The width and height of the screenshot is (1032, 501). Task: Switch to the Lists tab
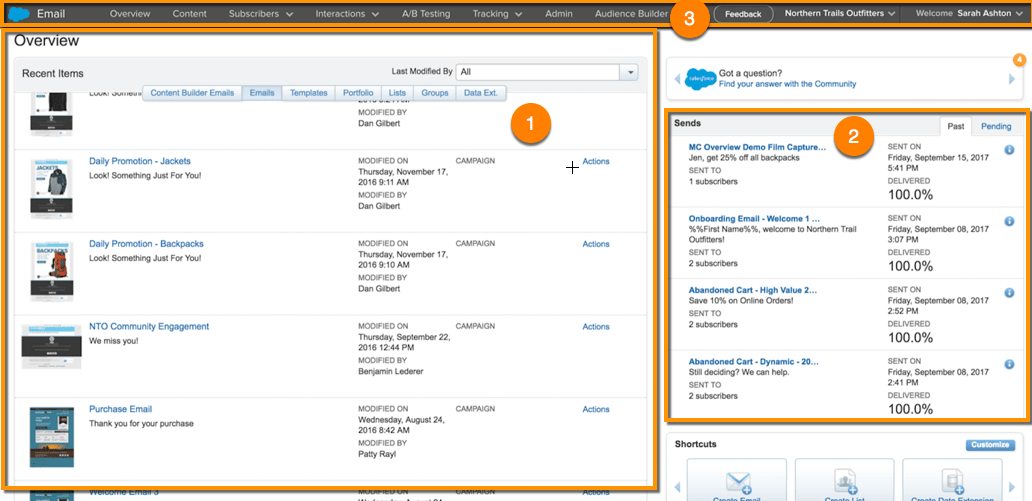398,93
